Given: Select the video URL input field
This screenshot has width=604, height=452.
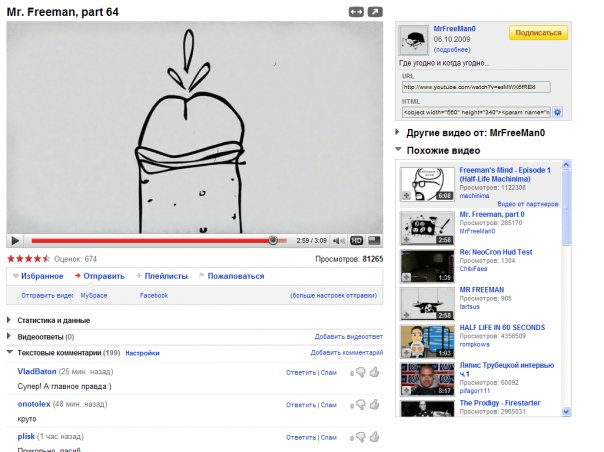Looking at the screenshot, I should (x=476, y=87).
